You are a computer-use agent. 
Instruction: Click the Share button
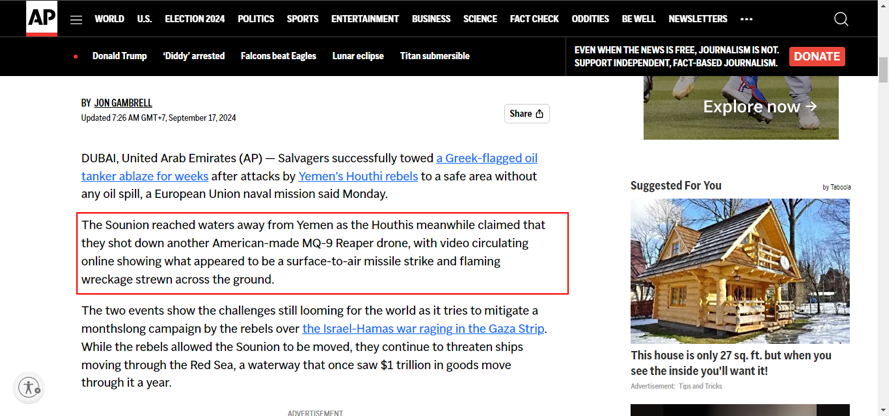click(527, 114)
